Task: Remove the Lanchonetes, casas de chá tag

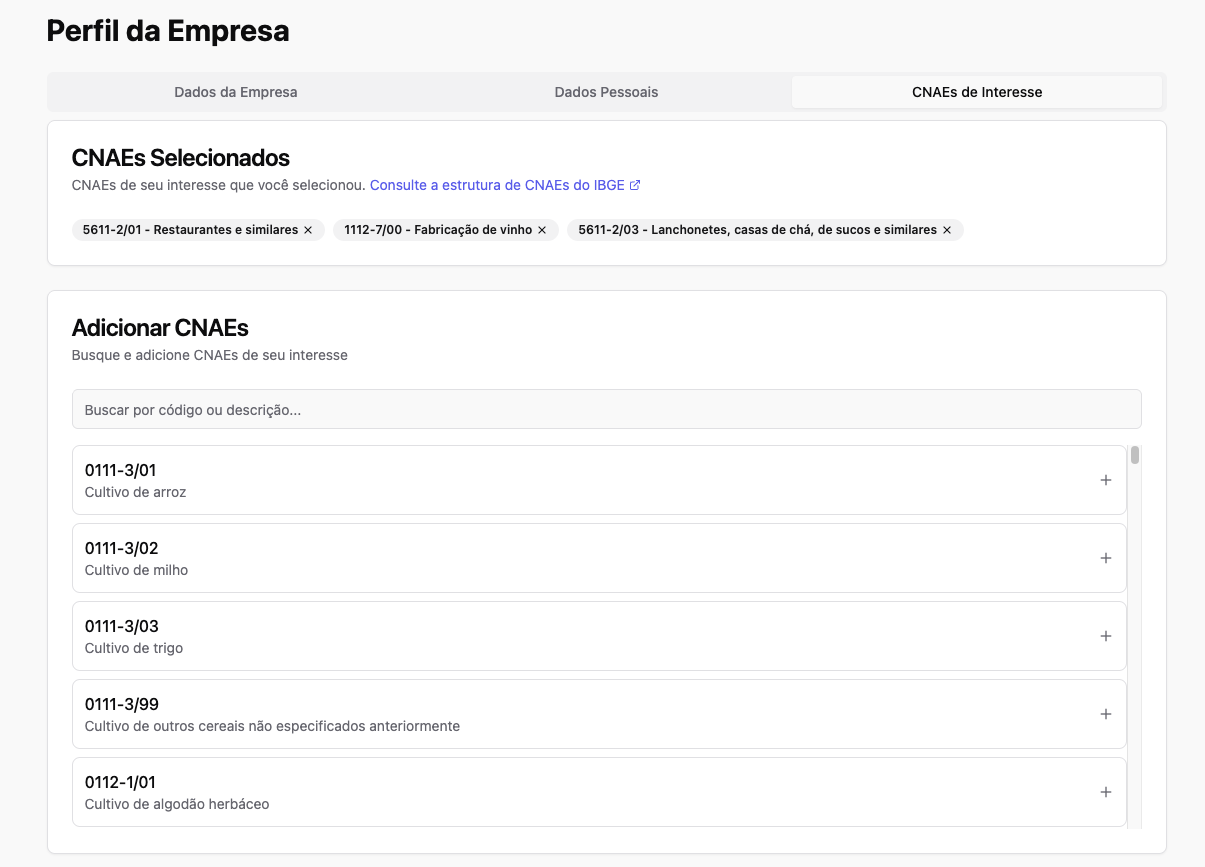Action: [947, 230]
